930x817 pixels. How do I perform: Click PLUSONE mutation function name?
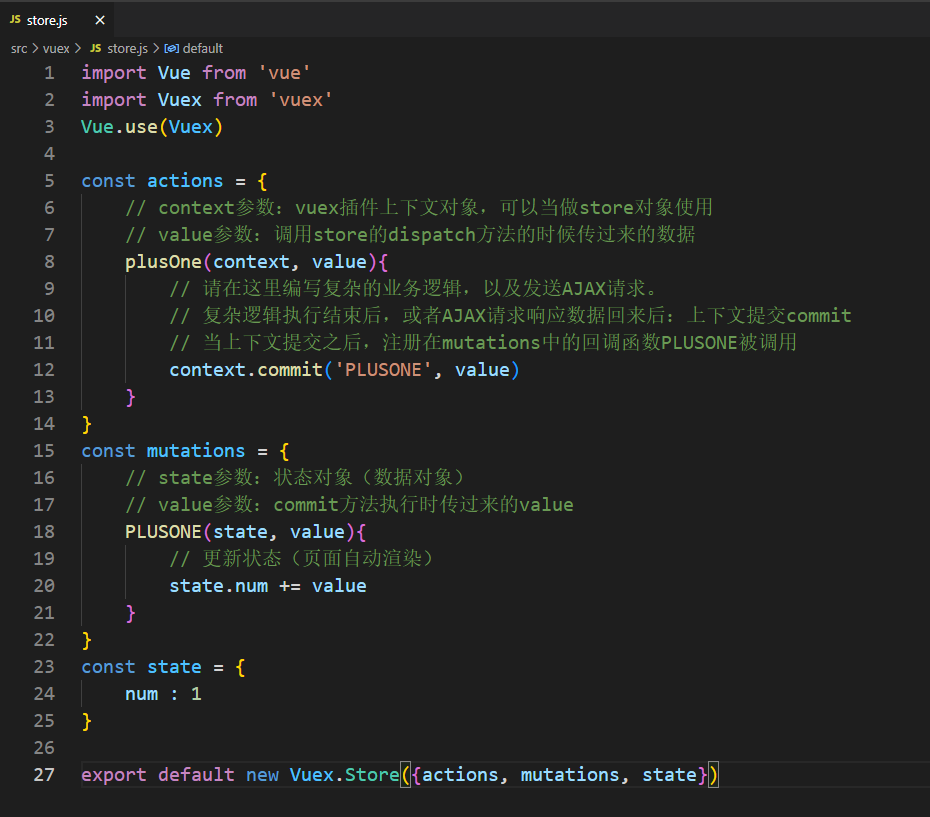click(163, 532)
